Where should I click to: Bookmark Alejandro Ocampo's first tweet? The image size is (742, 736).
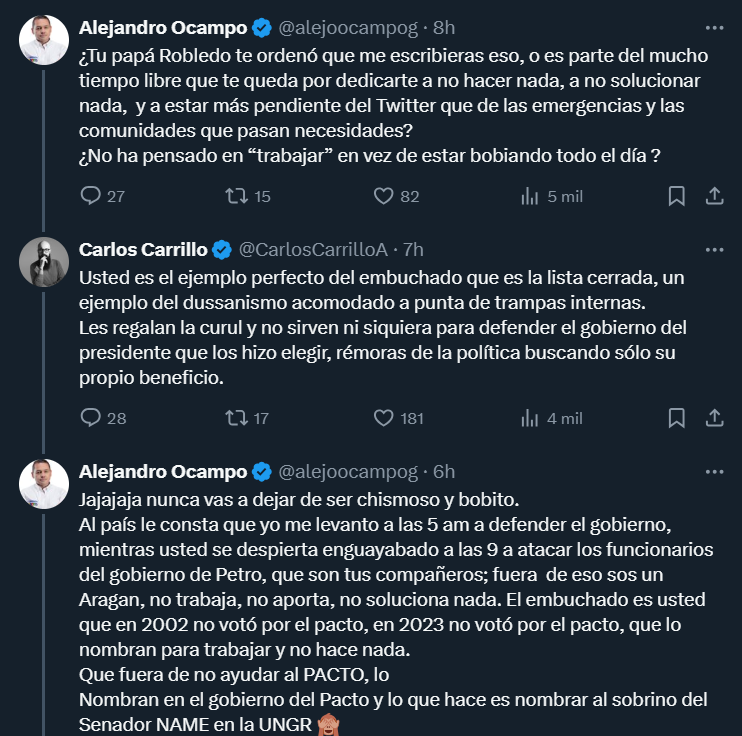pyautogui.click(x=677, y=196)
